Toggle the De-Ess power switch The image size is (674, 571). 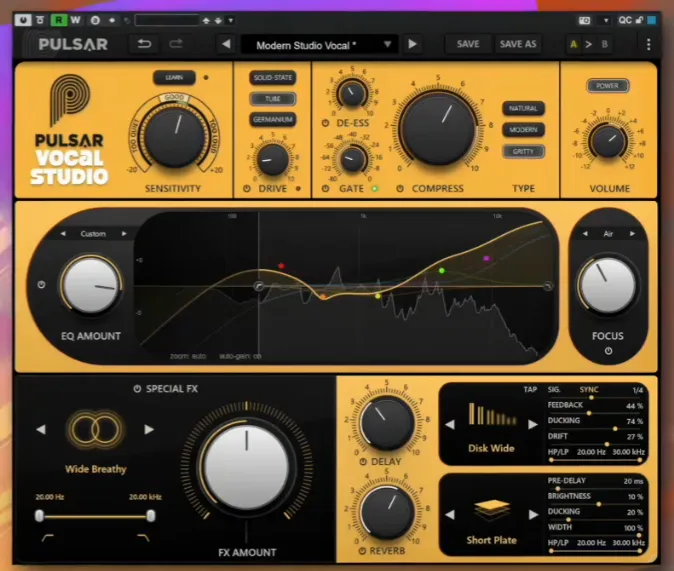tap(325, 123)
